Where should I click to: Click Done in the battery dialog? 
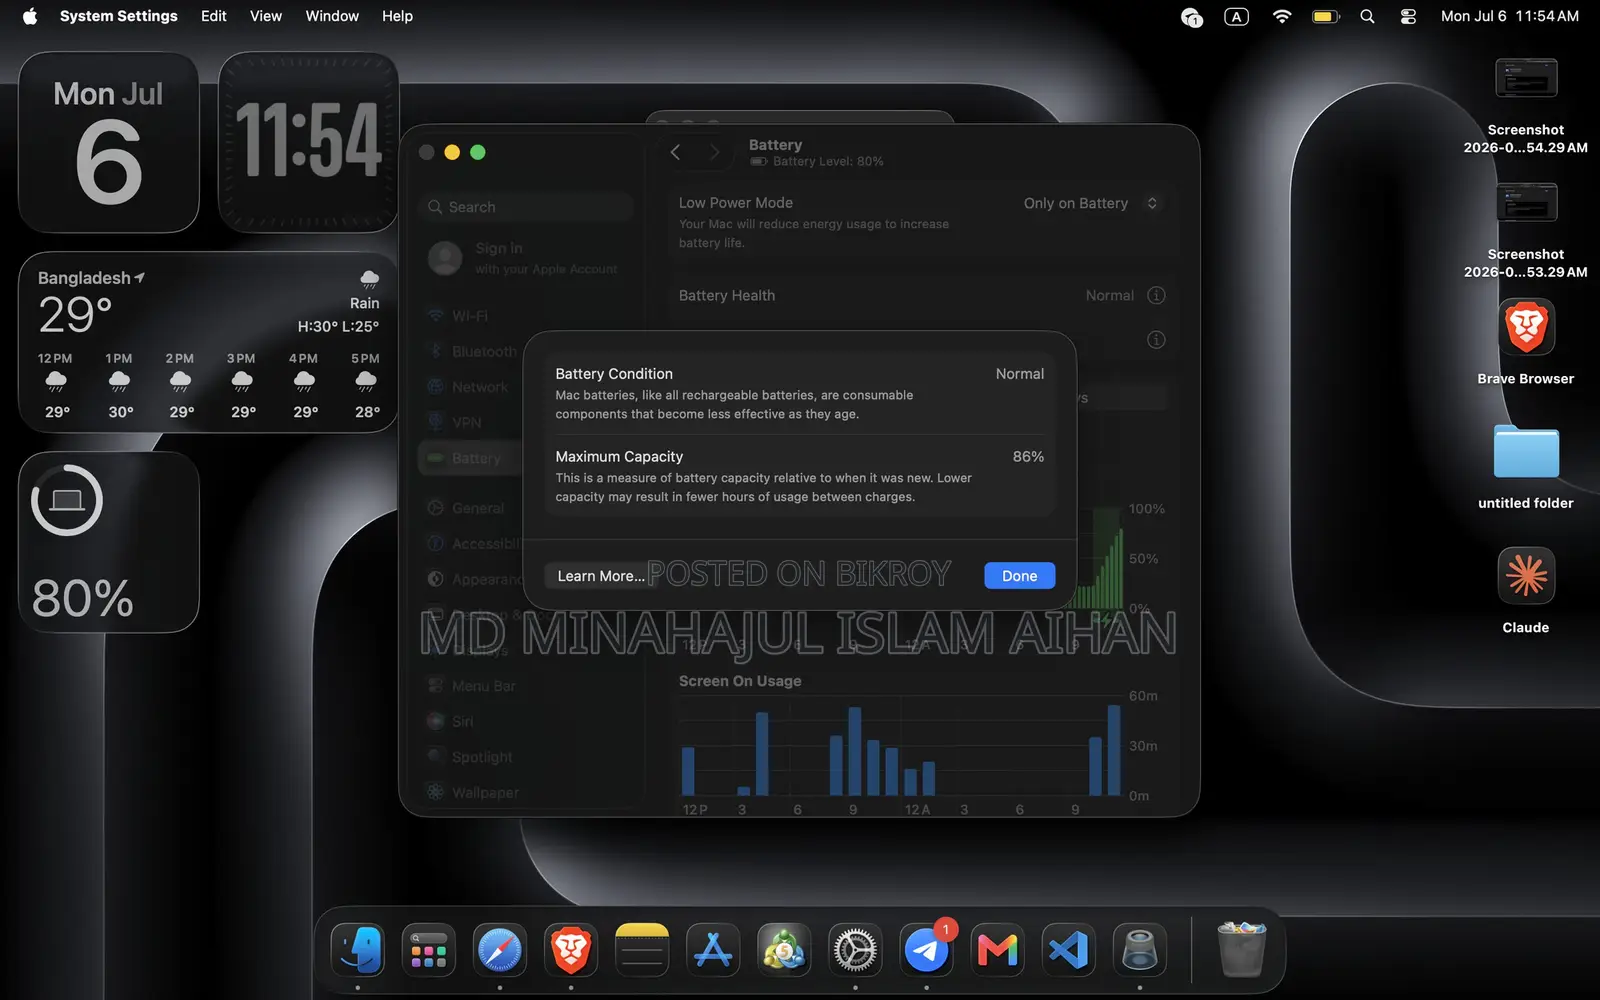(x=1019, y=576)
